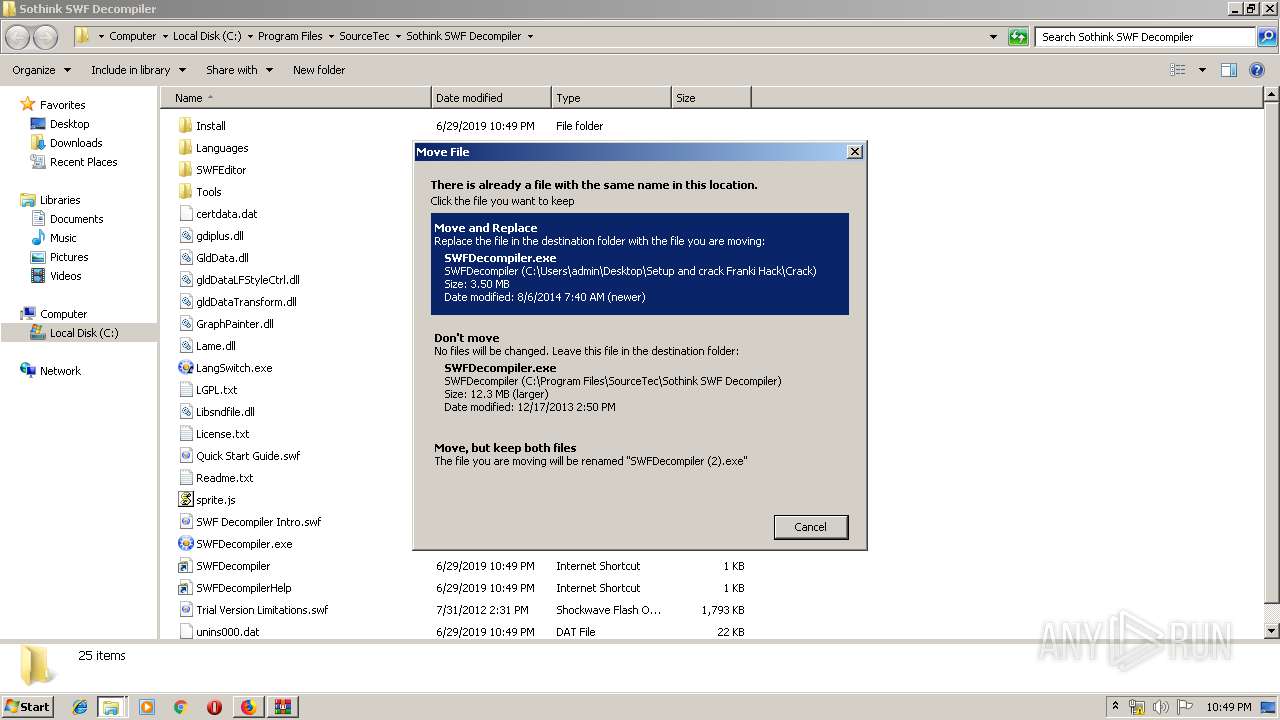Click the Install folder icon

[x=185, y=126]
